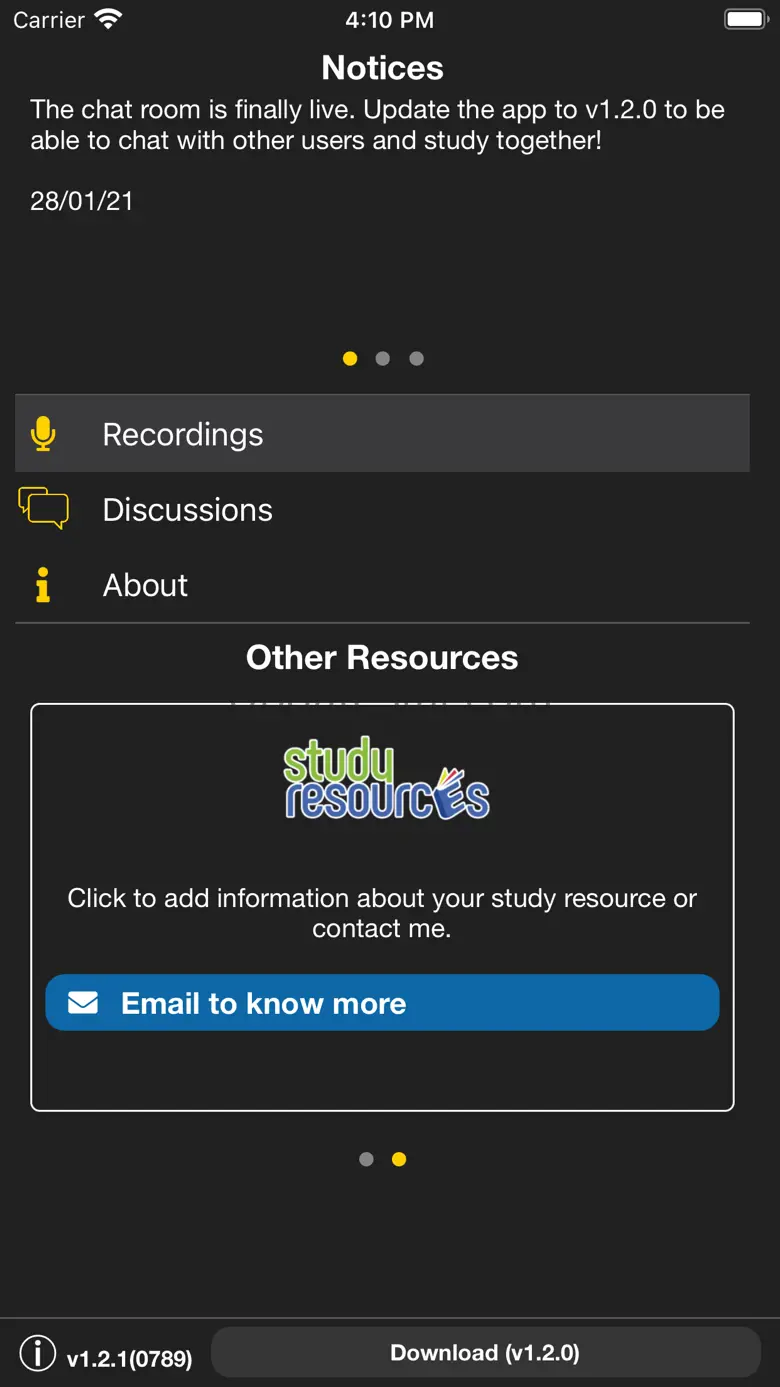Tap the v1.2.1(0789) version label
This screenshot has width=780, height=1387.
pyautogui.click(x=130, y=1358)
